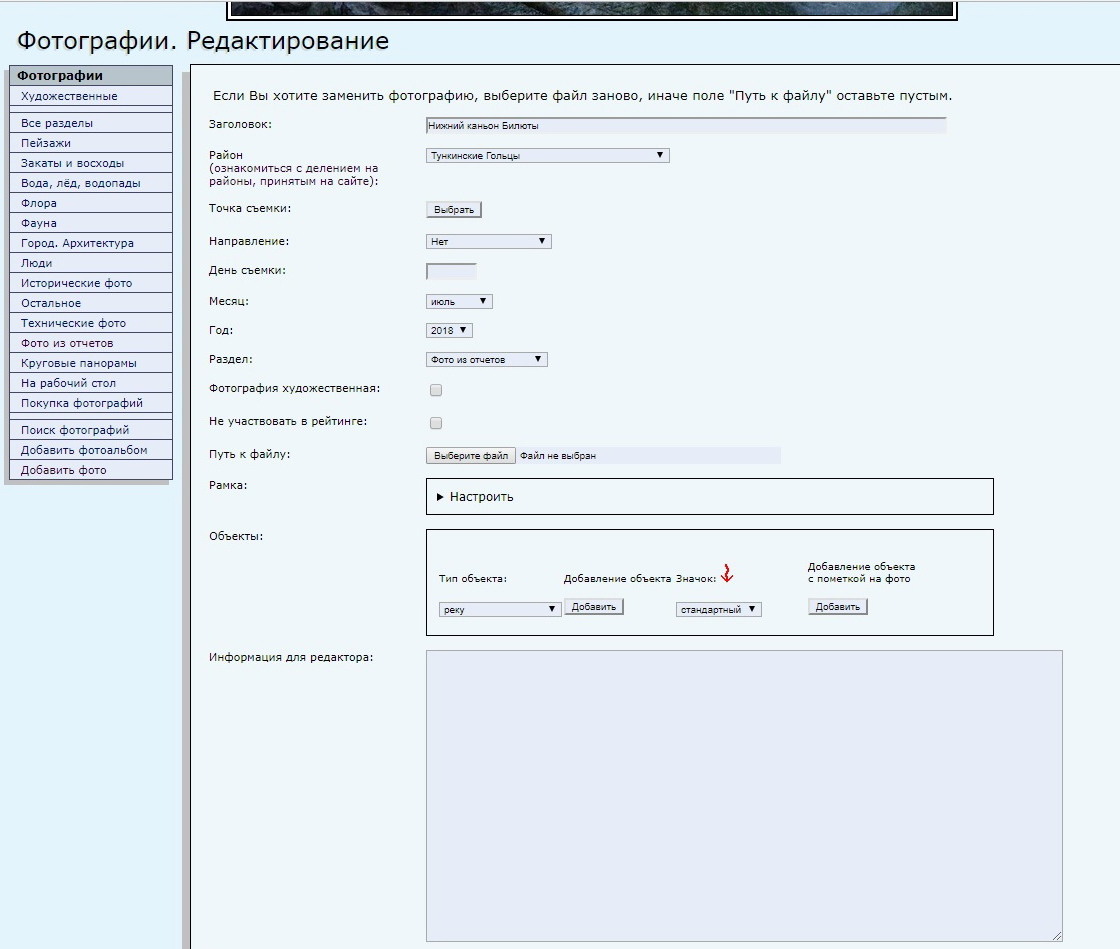Viewport: 1120px width, 949px height.
Task: Open Город. Архитектура category
Action: (x=91, y=243)
